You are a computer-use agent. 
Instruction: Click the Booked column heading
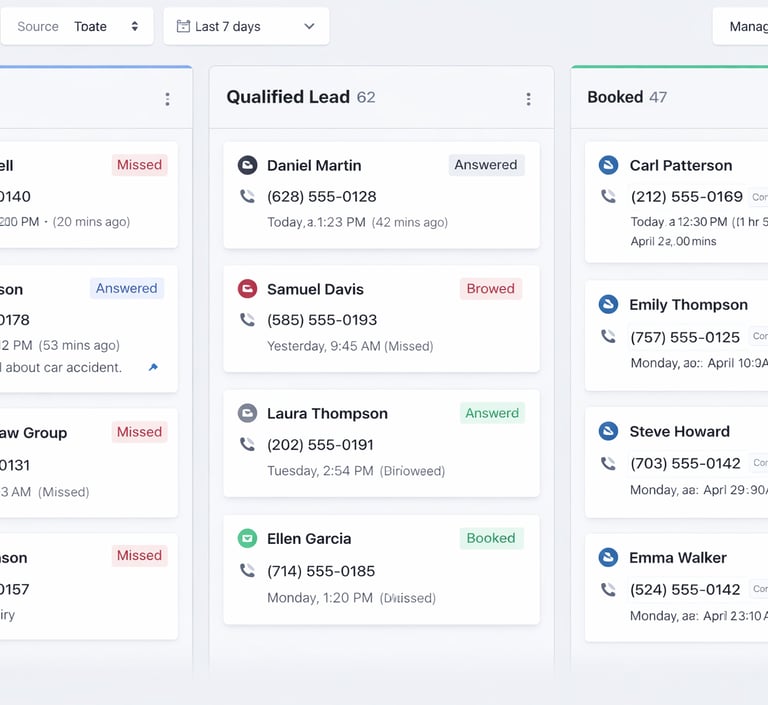click(x=615, y=97)
